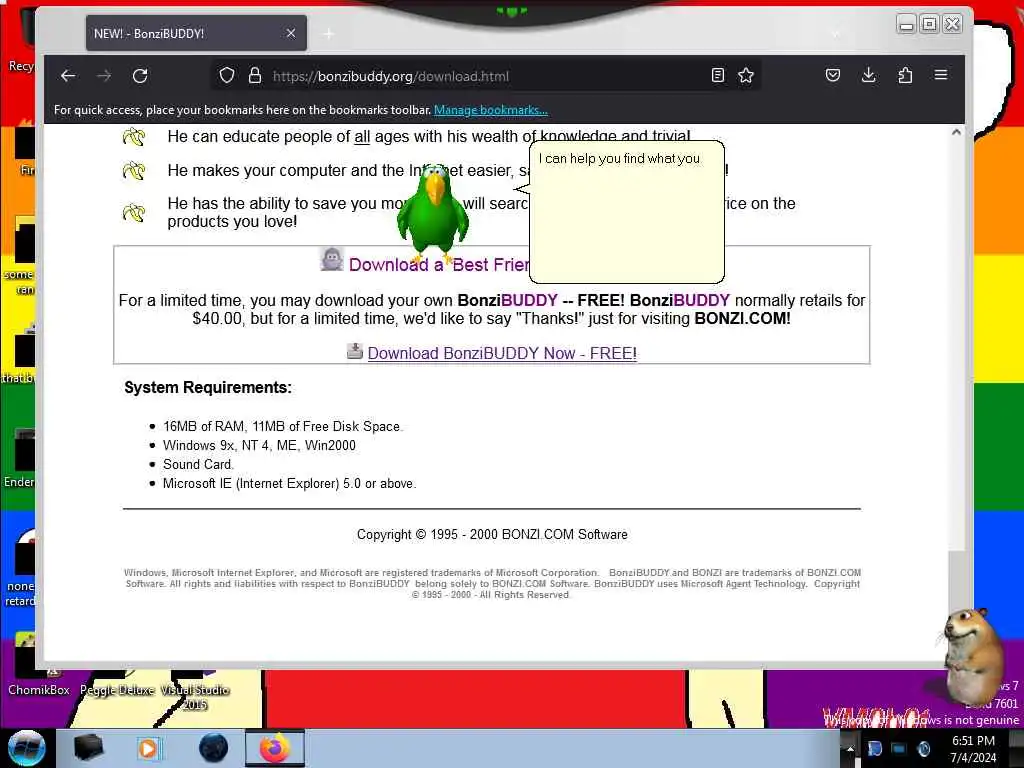The width and height of the screenshot is (1024, 768).
Task: Open the black box taskbar icon
Action: click(x=88, y=748)
